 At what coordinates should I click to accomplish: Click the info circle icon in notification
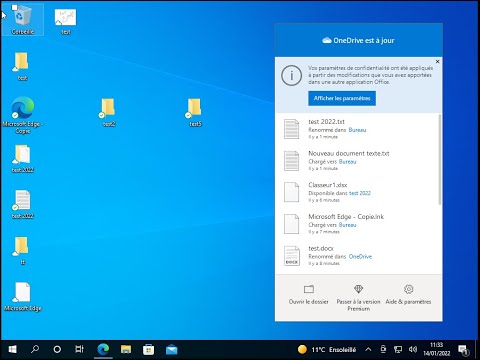coord(291,75)
